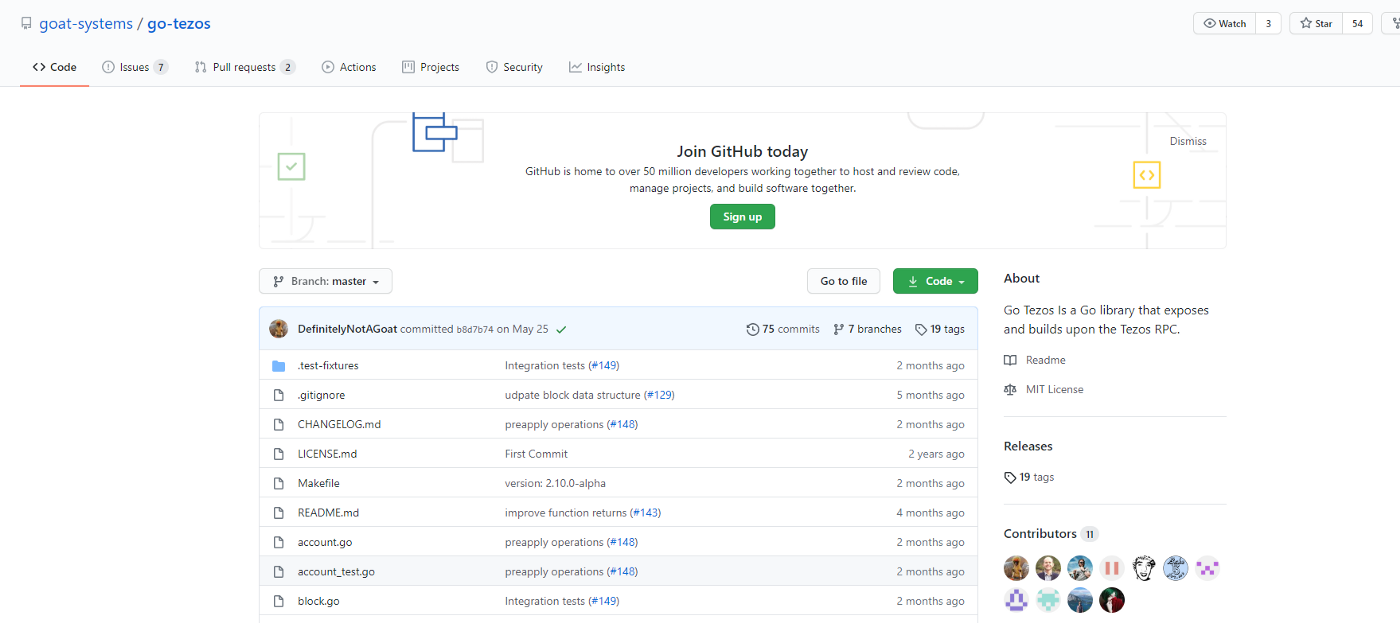Click the tag icon beside Releases 19 tags
This screenshot has width=1400, height=623.
(1010, 477)
